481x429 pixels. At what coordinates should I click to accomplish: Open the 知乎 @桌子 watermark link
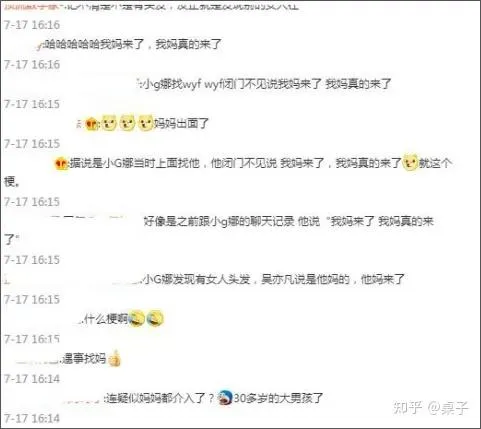pos(431,407)
